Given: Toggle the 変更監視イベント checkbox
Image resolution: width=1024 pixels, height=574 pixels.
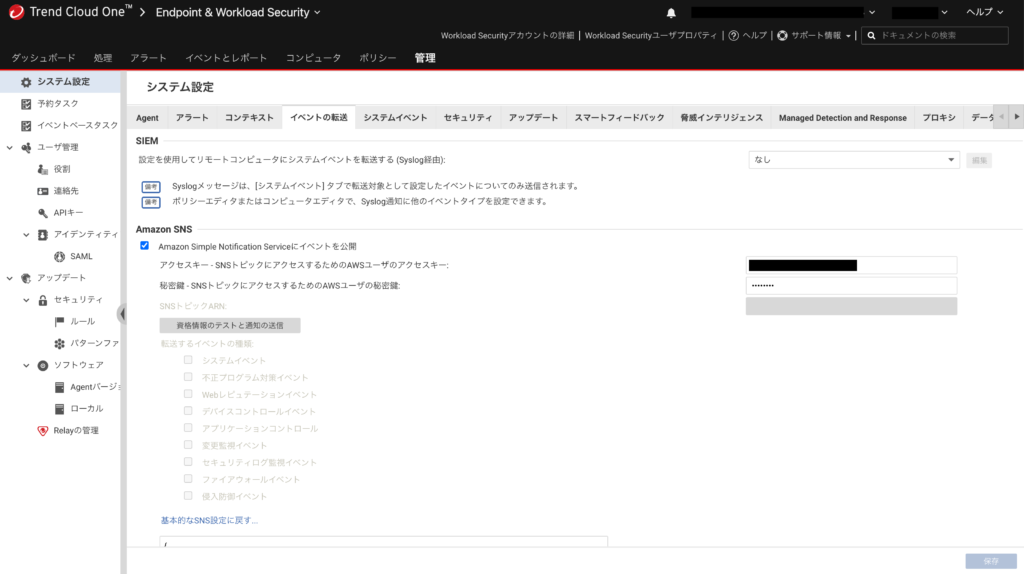Looking at the screenshot, I should point(188,445).
